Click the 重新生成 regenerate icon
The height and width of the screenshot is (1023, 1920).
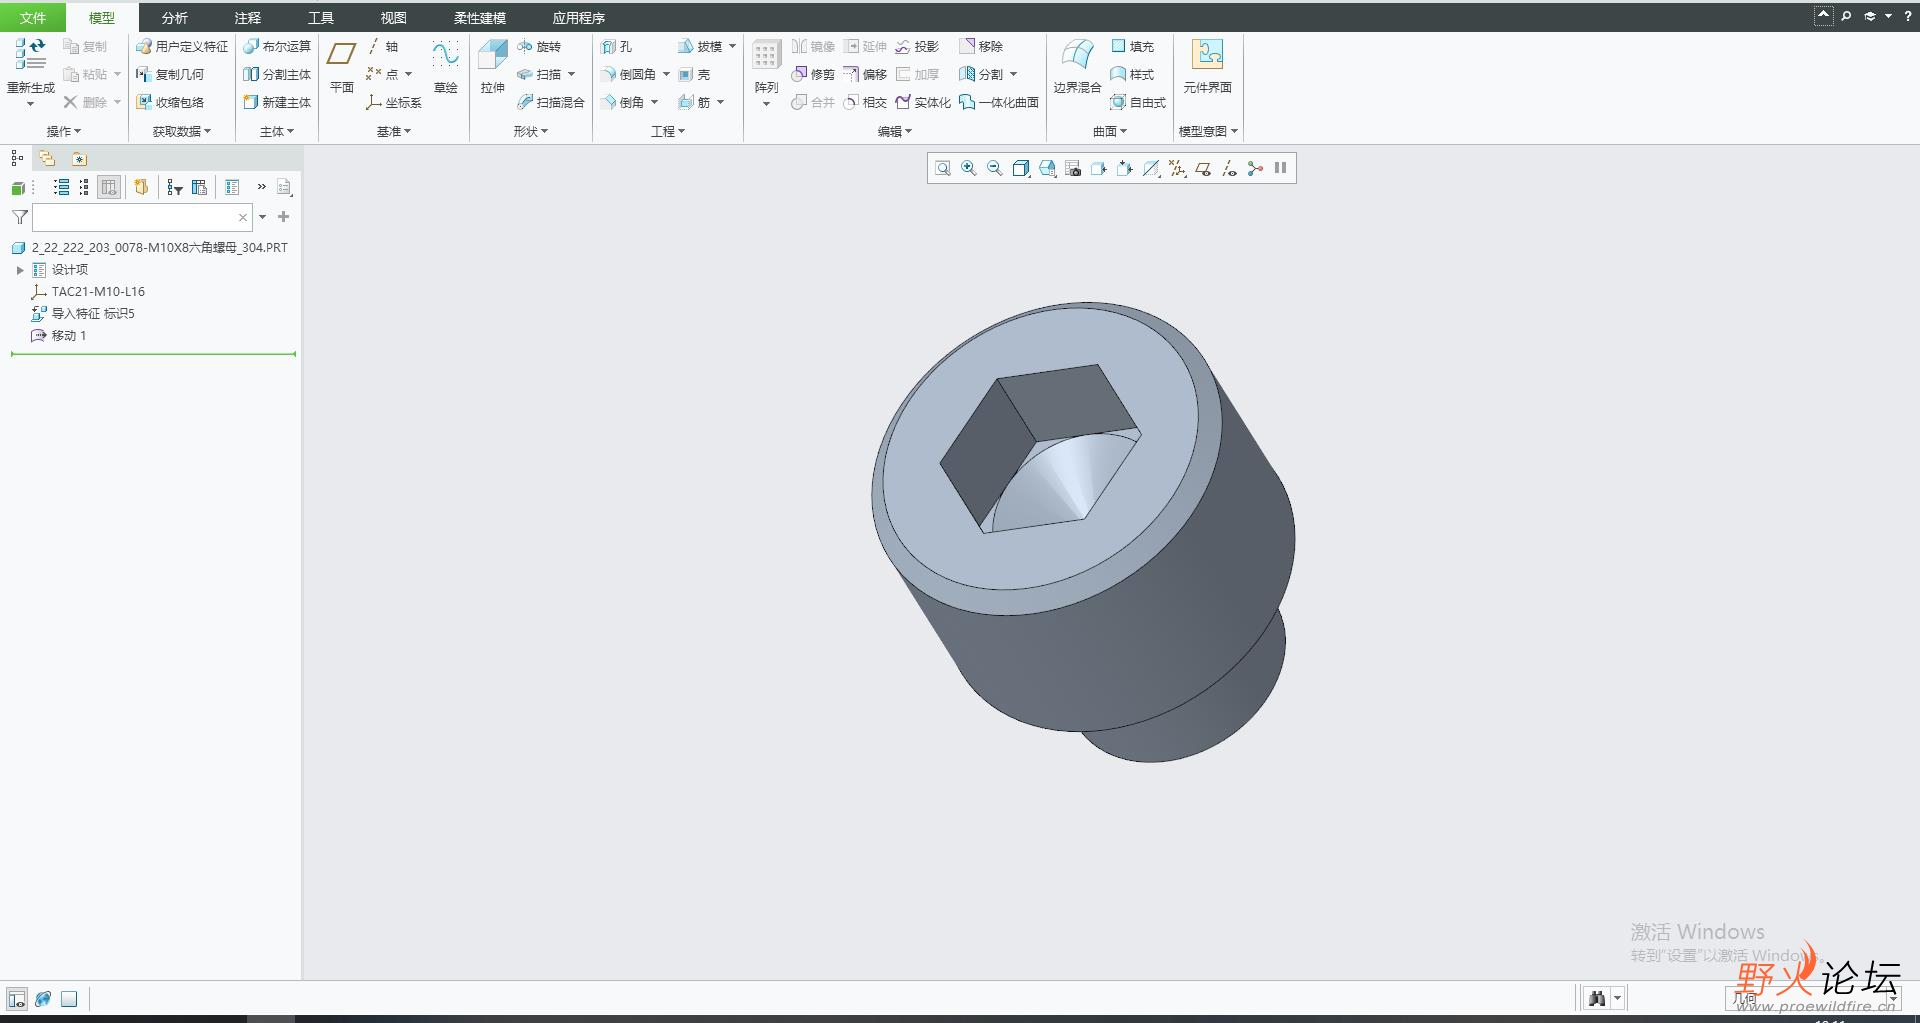pos(30,55)
